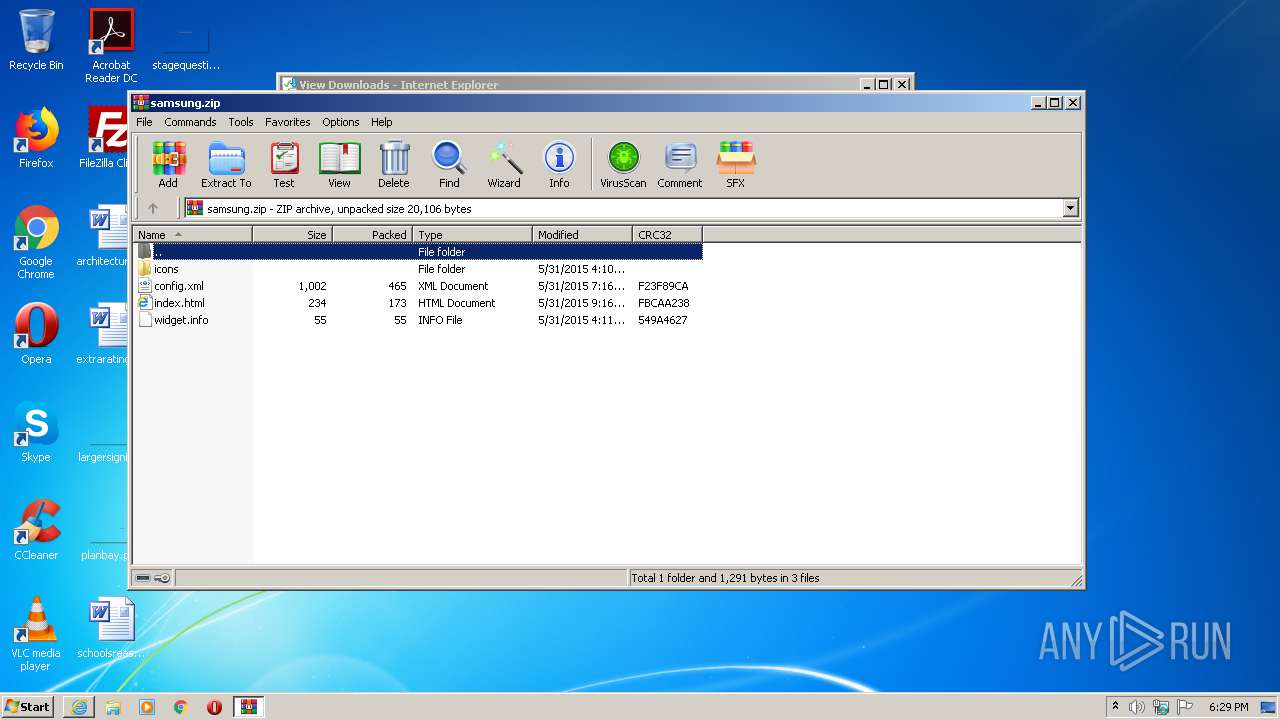Sort by CRC32 column header
Viewport: 1280px width, 720px height.
(x=667, y=235)
